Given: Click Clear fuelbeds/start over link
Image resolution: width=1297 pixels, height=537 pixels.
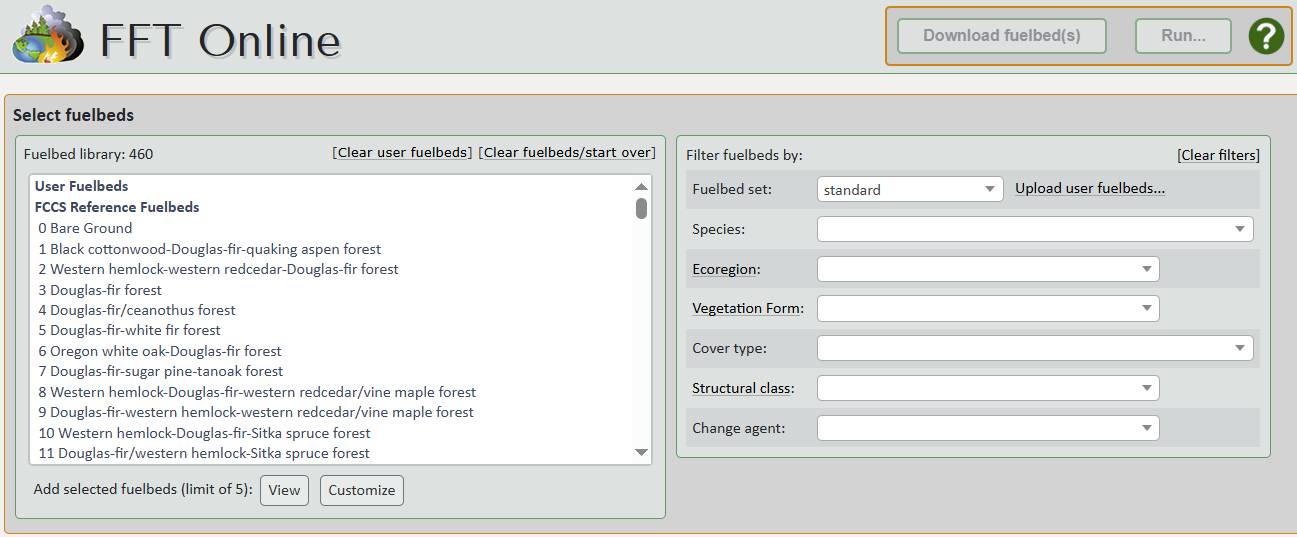Looking at the screenshot, I should pyautogui.click(x=567, y=153).
